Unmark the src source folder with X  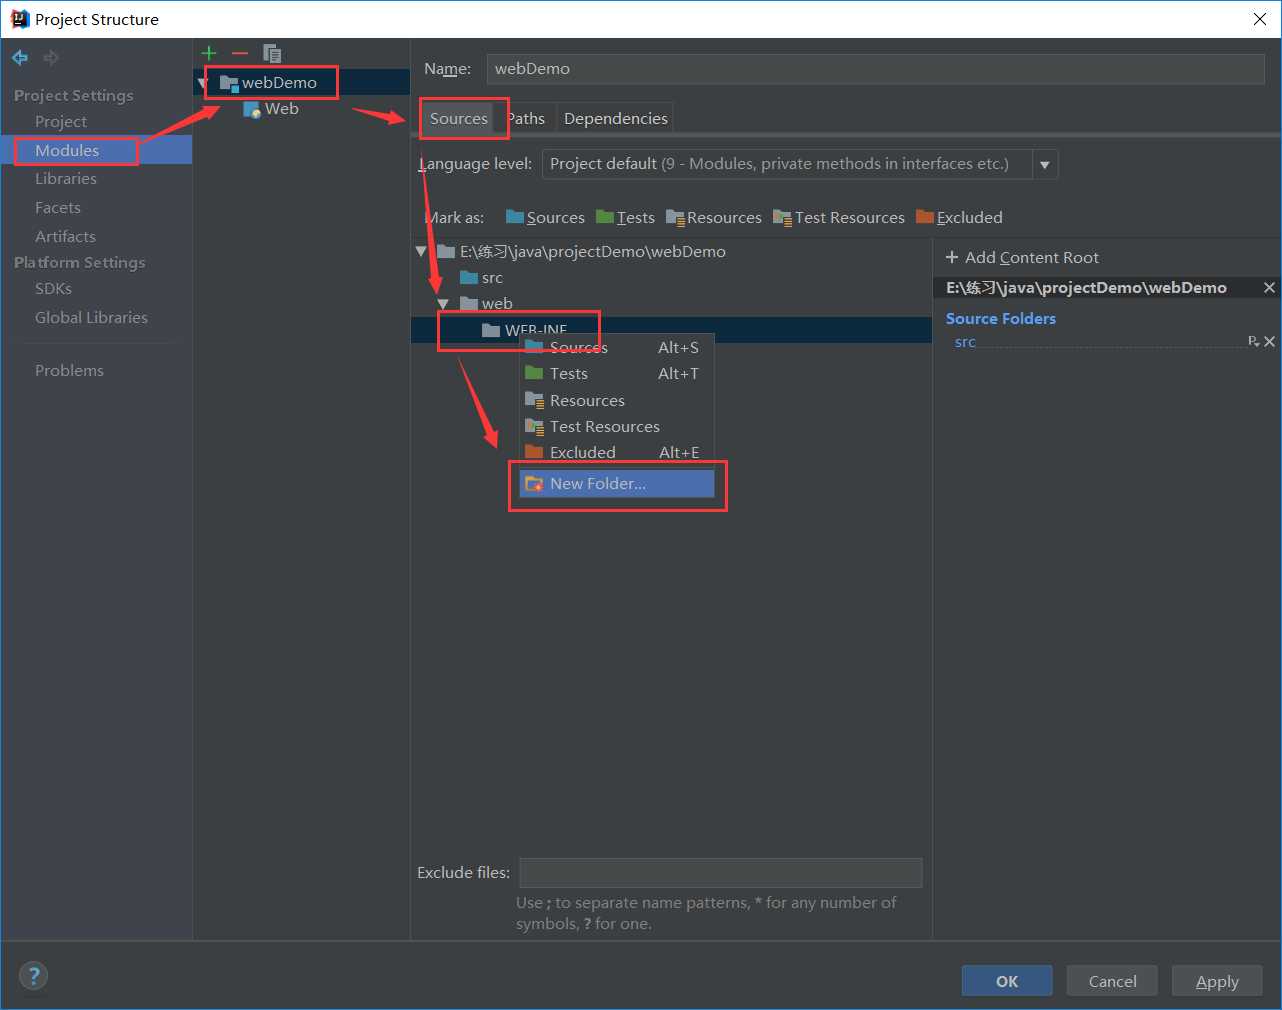[x=1269, y=342]
